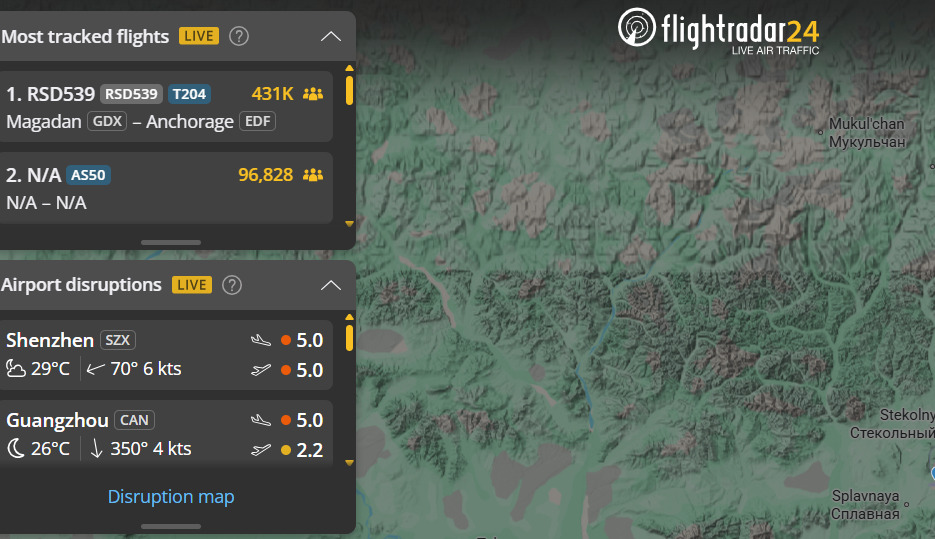Viewport: 935px width, 539px height.
Task: Click the LIVE badge beside Airport disruptions
Action: click(192, 285)
